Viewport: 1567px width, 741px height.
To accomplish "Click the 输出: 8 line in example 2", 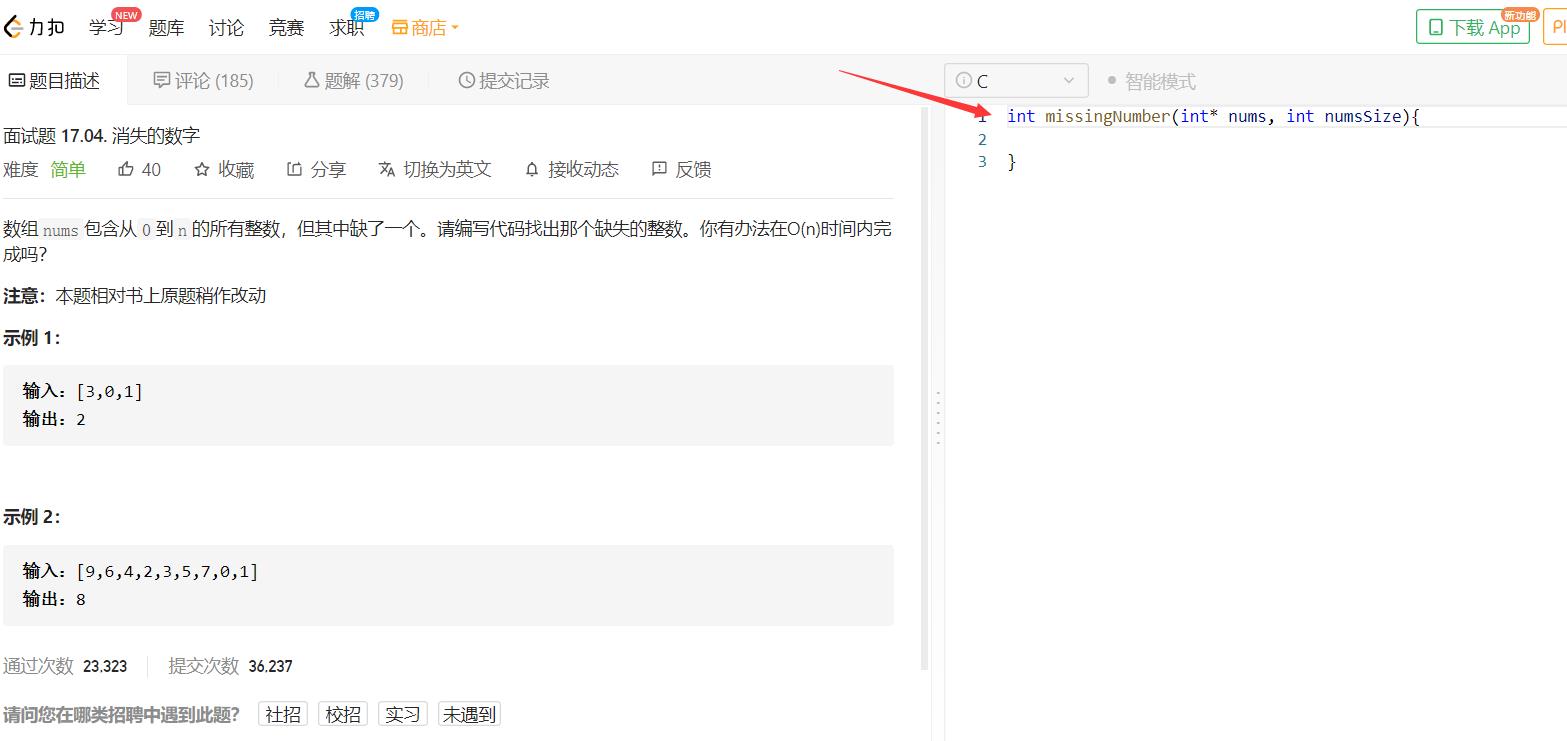I will click(x=54, y=599).
